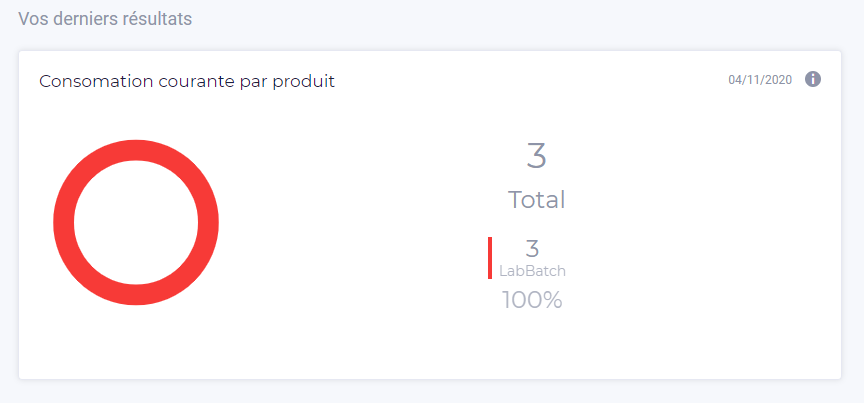Click the word 'produit' in the card title
Viewport: 864px width, 403px height.
pos(304,82)
